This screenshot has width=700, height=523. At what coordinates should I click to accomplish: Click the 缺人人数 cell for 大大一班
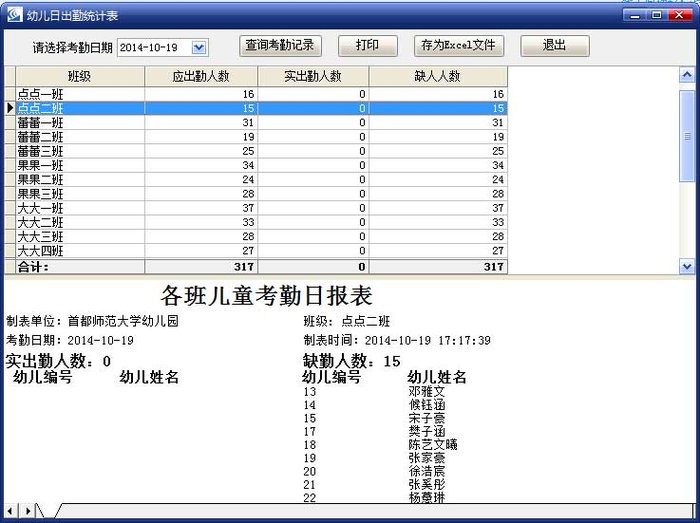(438, 208)
